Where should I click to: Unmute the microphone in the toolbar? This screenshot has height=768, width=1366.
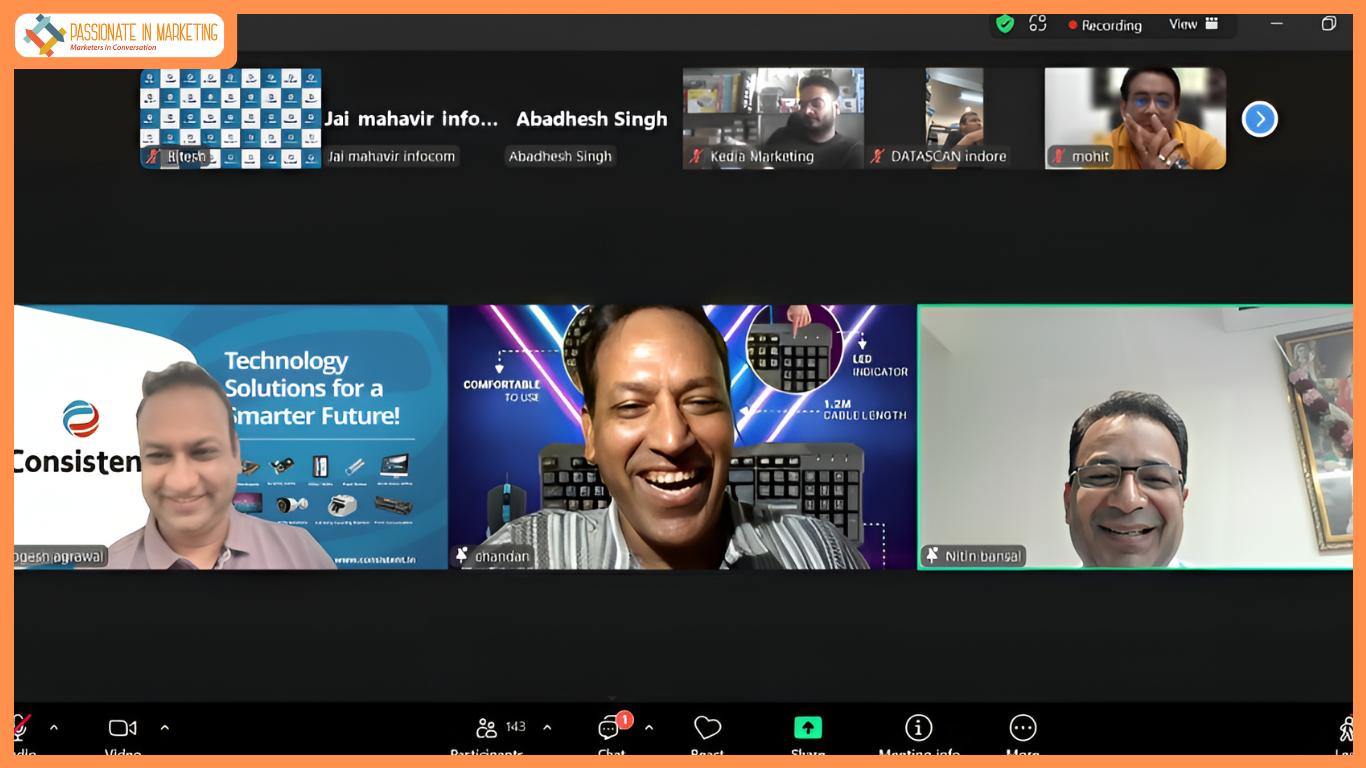click(22, 728)
